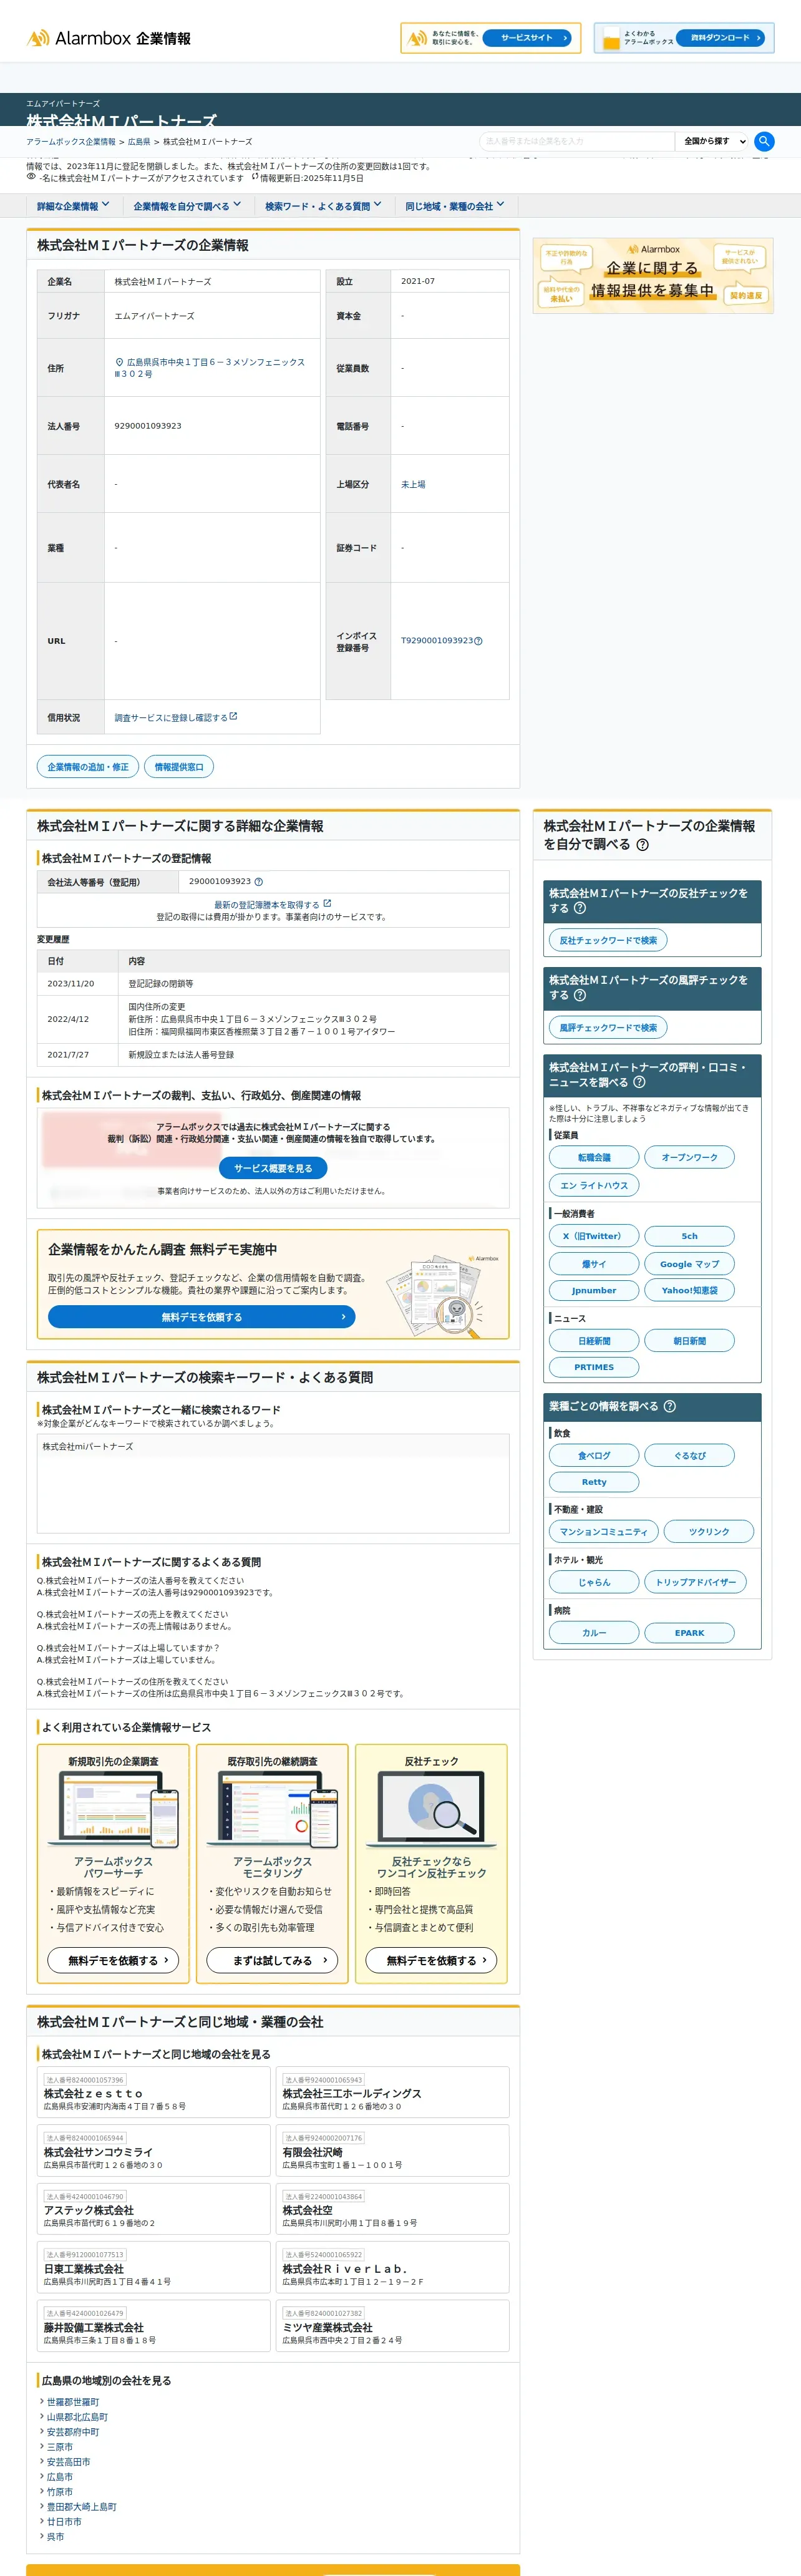Expand the 企業情報を自分で調べる menu

tap(187, 206)
